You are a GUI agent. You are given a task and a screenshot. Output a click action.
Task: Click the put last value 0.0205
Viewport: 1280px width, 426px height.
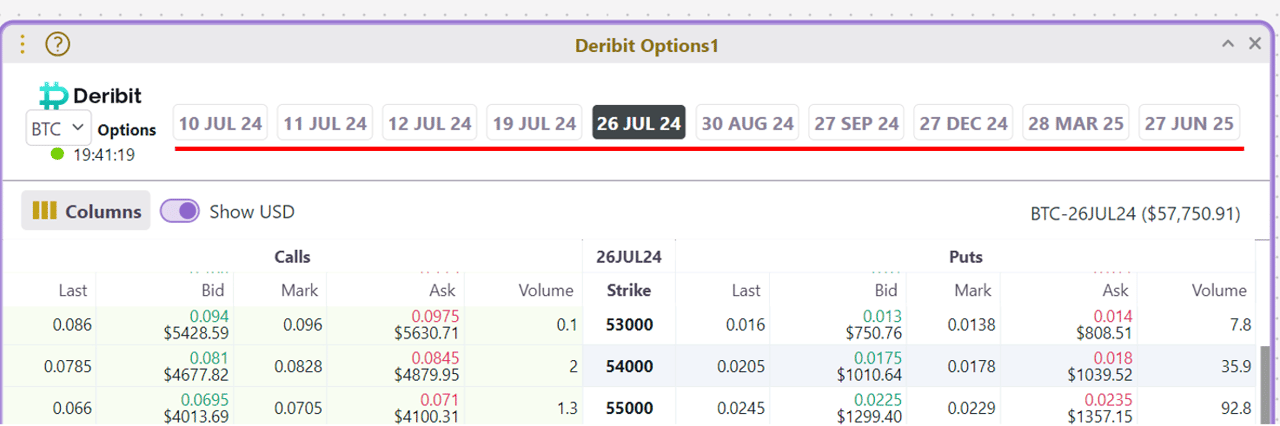click(x=741, y=367)
